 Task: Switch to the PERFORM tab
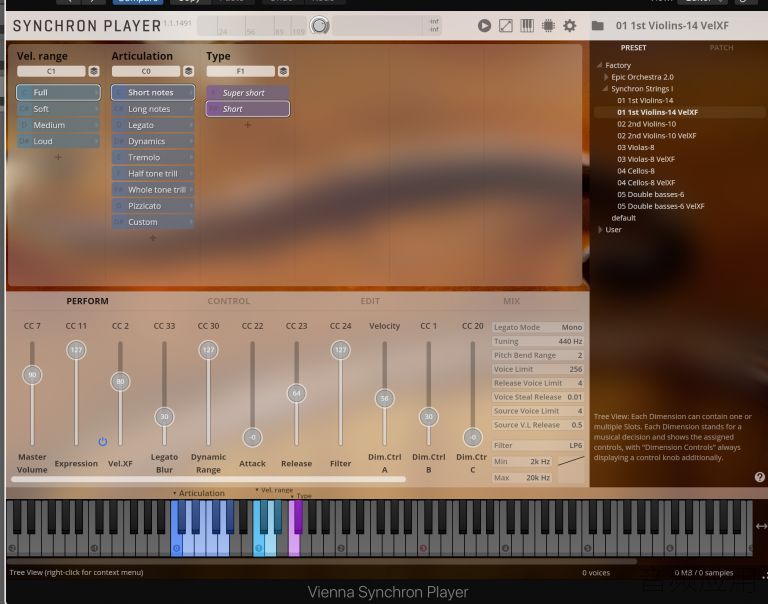coord(87,301)
